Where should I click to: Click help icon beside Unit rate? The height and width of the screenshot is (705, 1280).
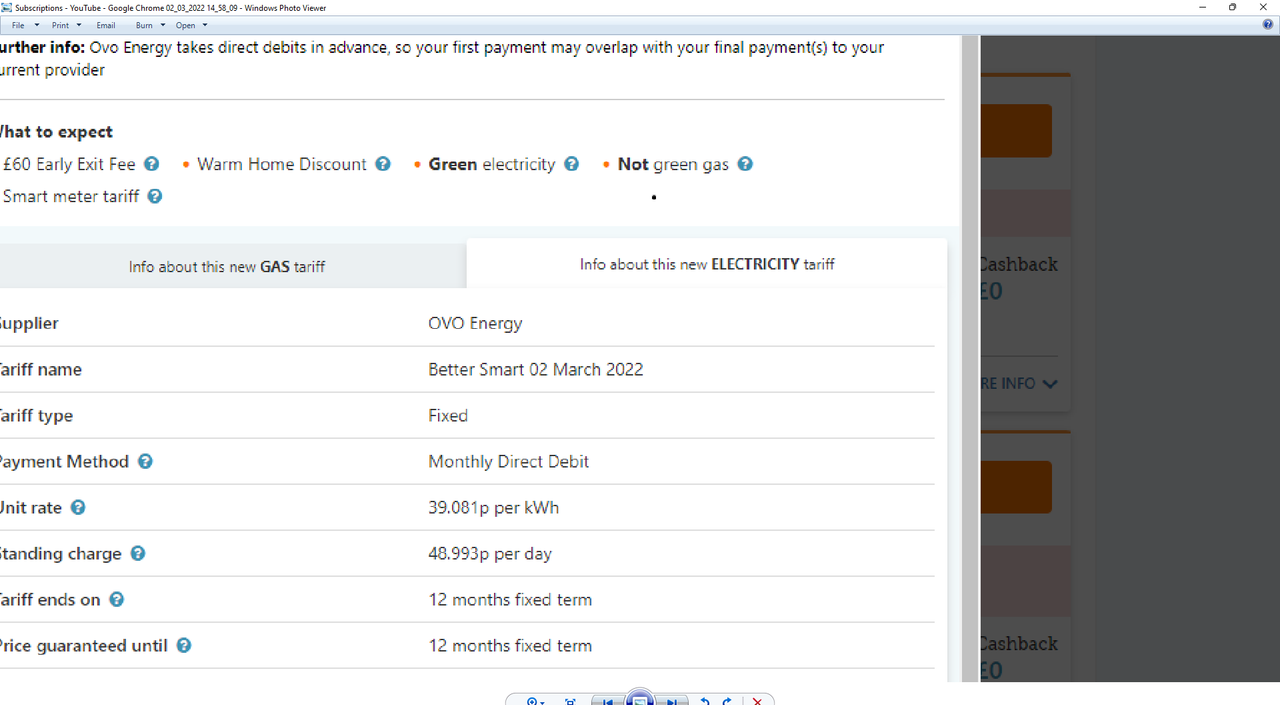[x=78, y=507]
